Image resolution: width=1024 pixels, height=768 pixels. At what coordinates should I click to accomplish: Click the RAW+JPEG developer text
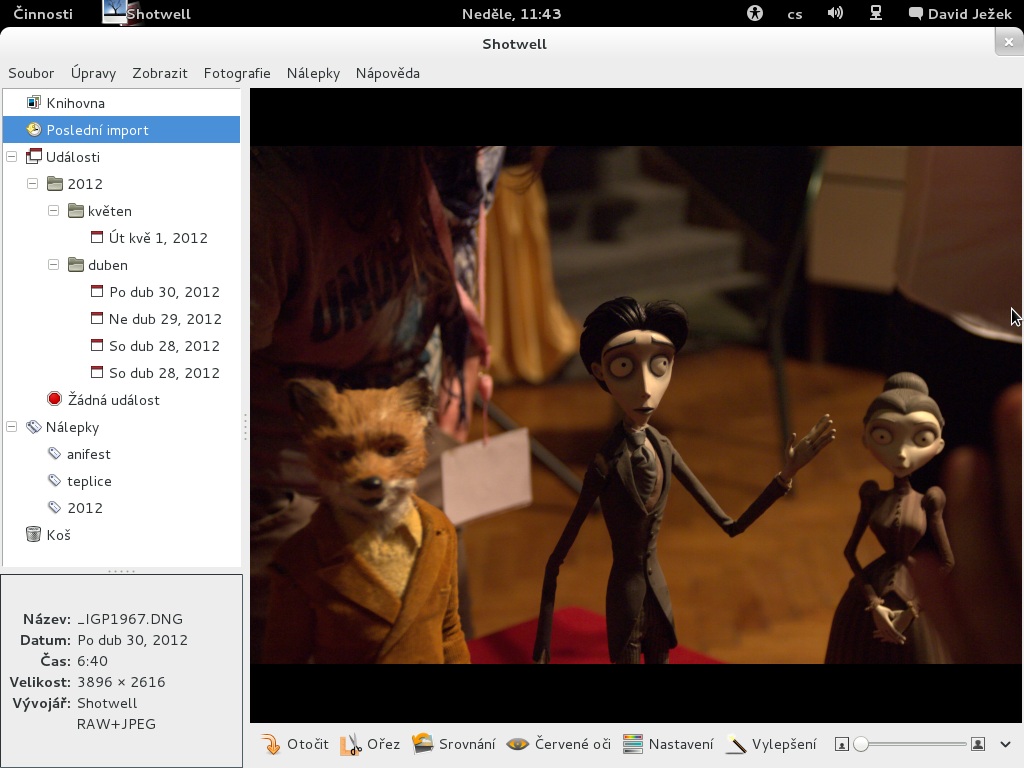[116, 724]
